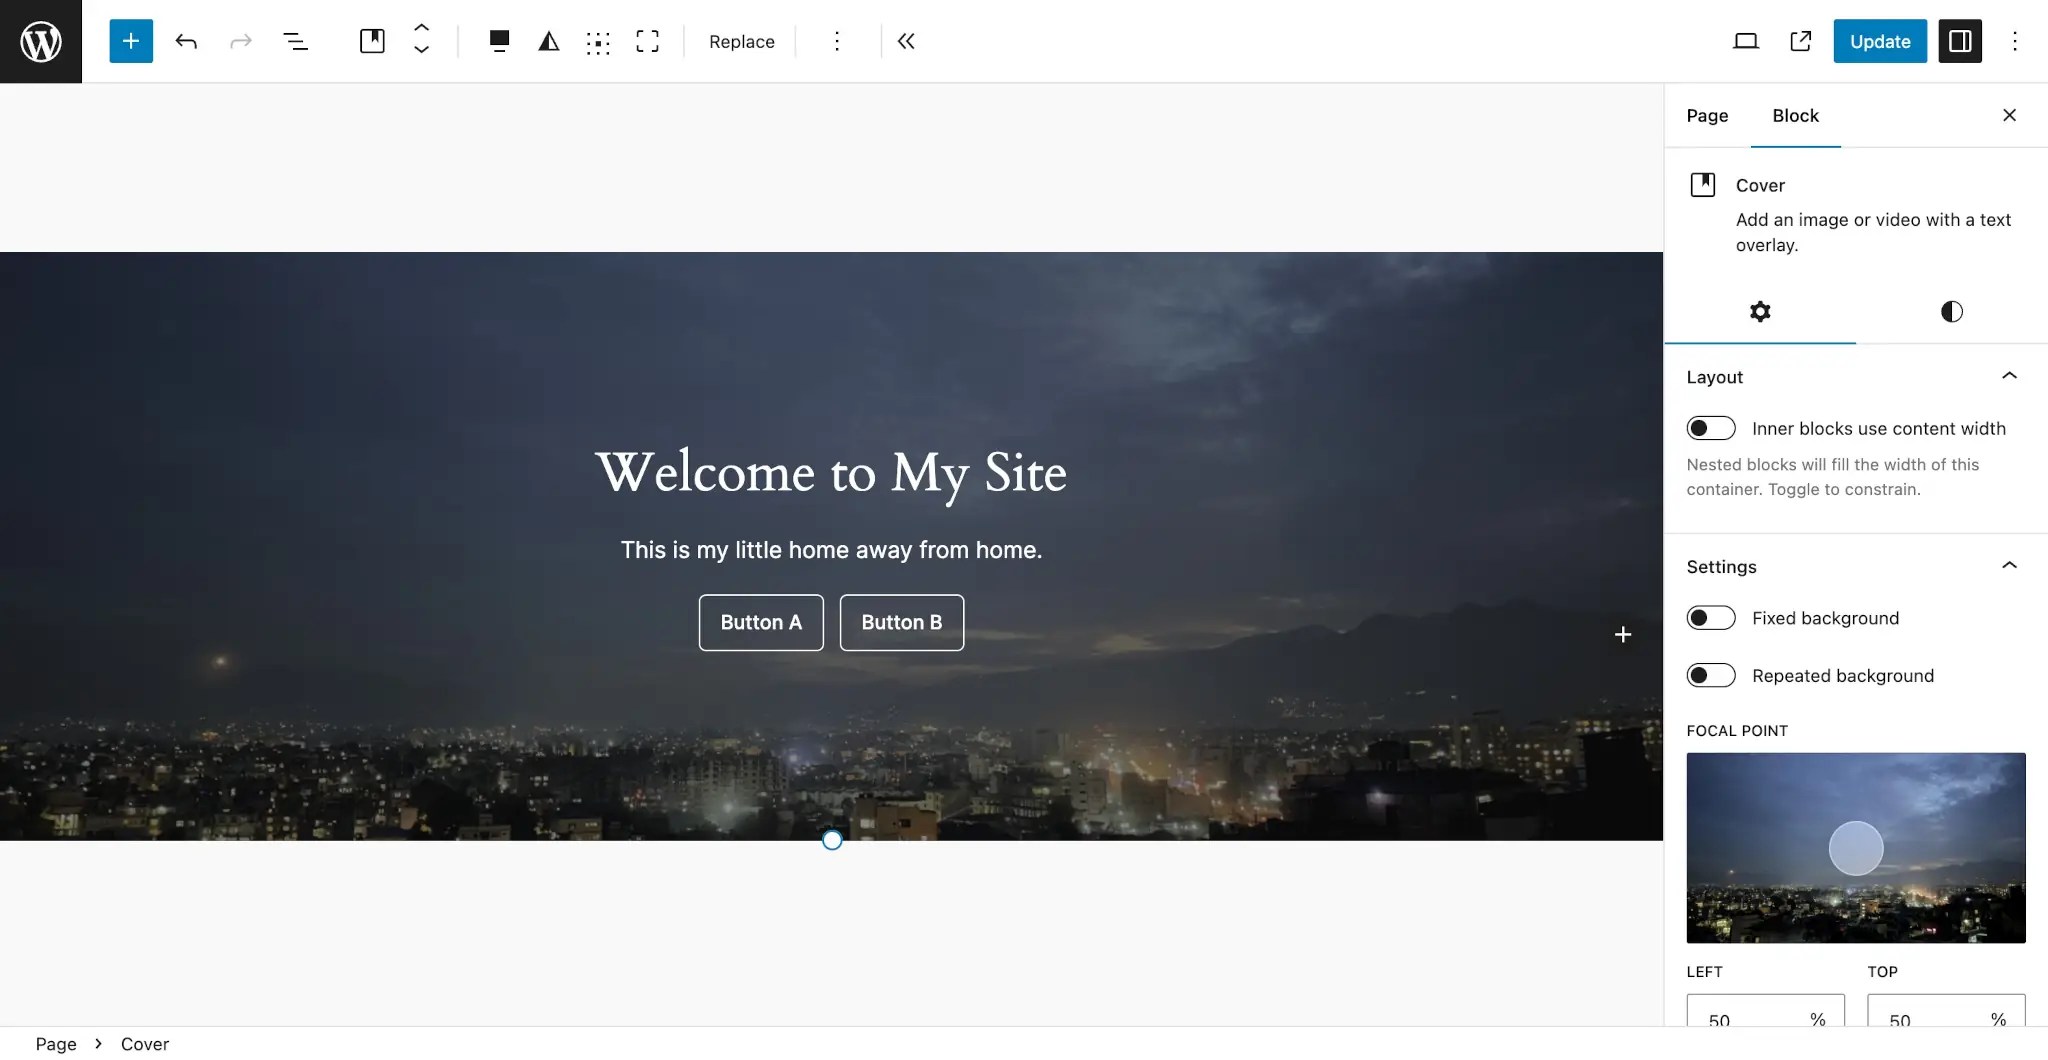Collapse the Settings section
This screenshot has height=1060, width=2048.
pyautogui.click(x=2010, y=565)
